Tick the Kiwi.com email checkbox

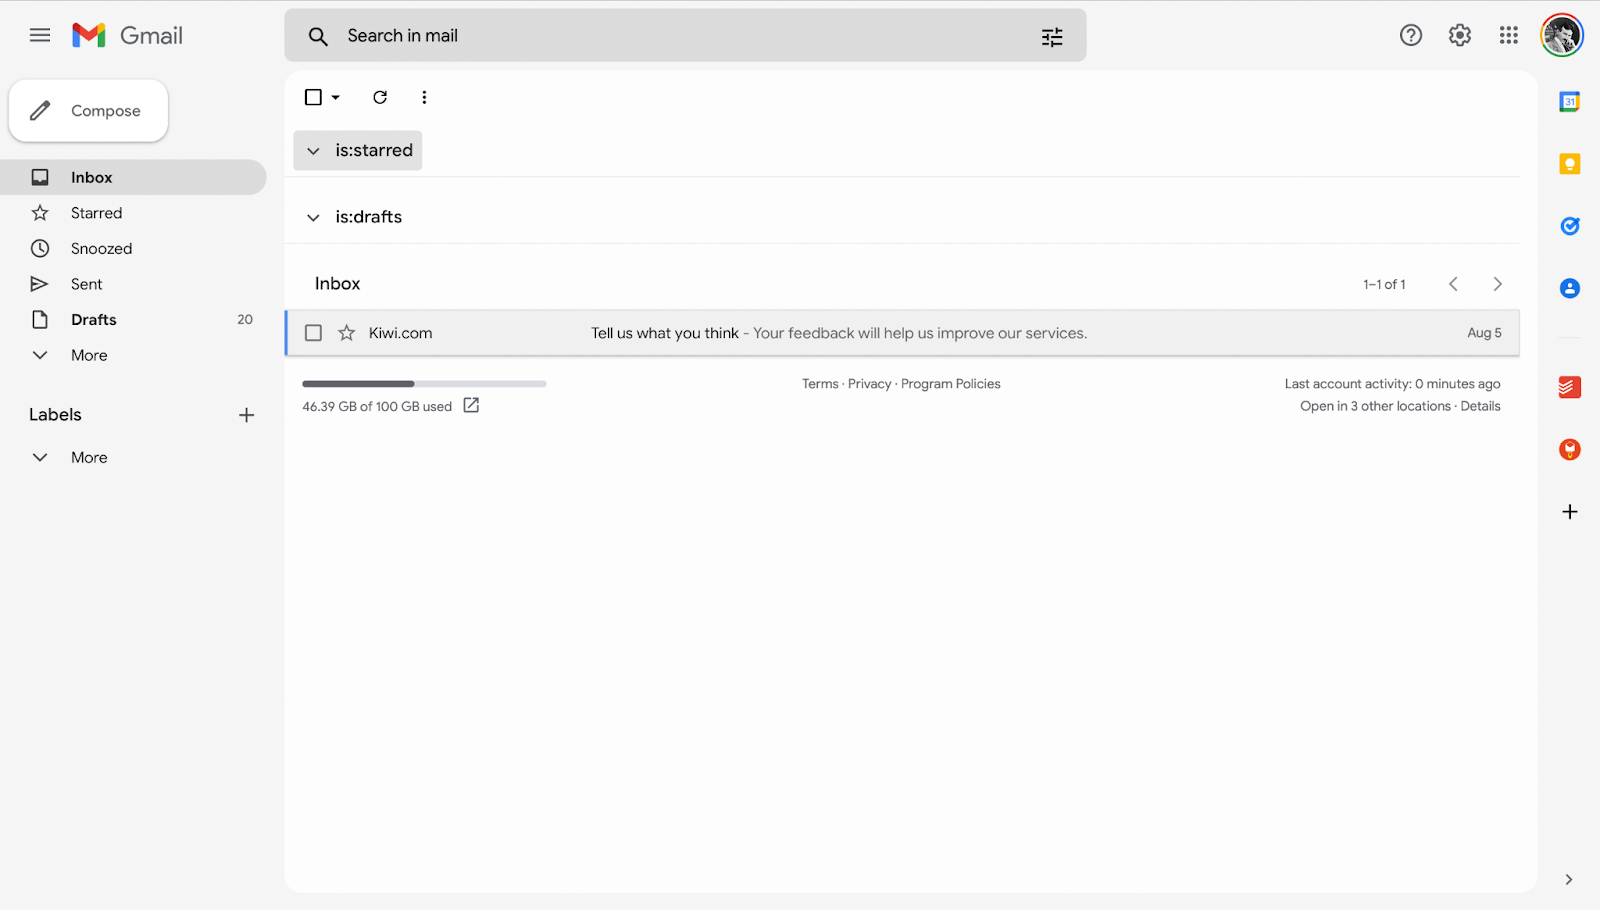tap(313, 333)
